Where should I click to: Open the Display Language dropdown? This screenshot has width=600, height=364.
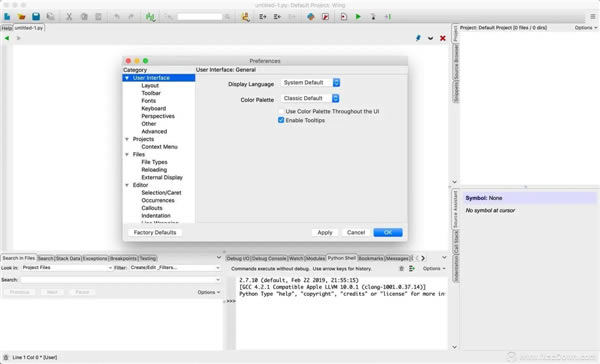point(310,83)
